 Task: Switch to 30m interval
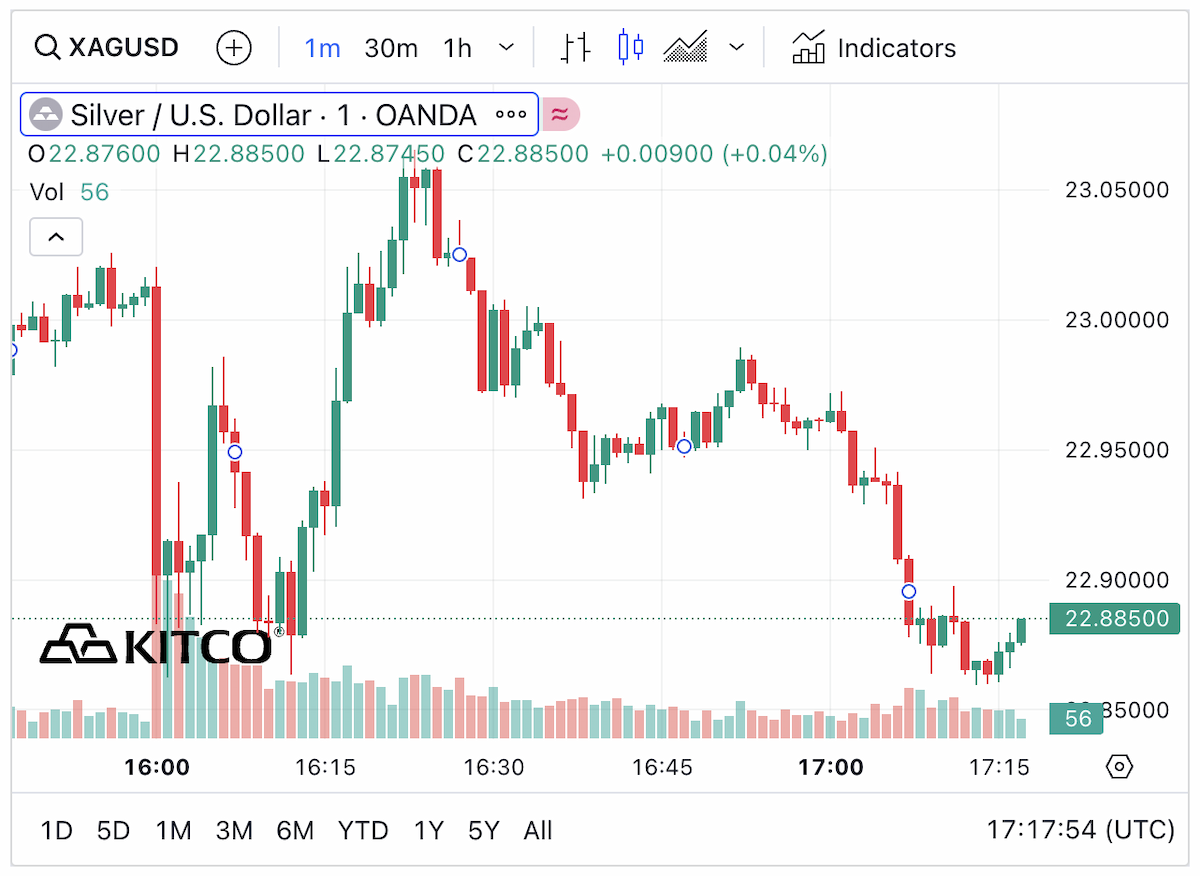point(391,47)
